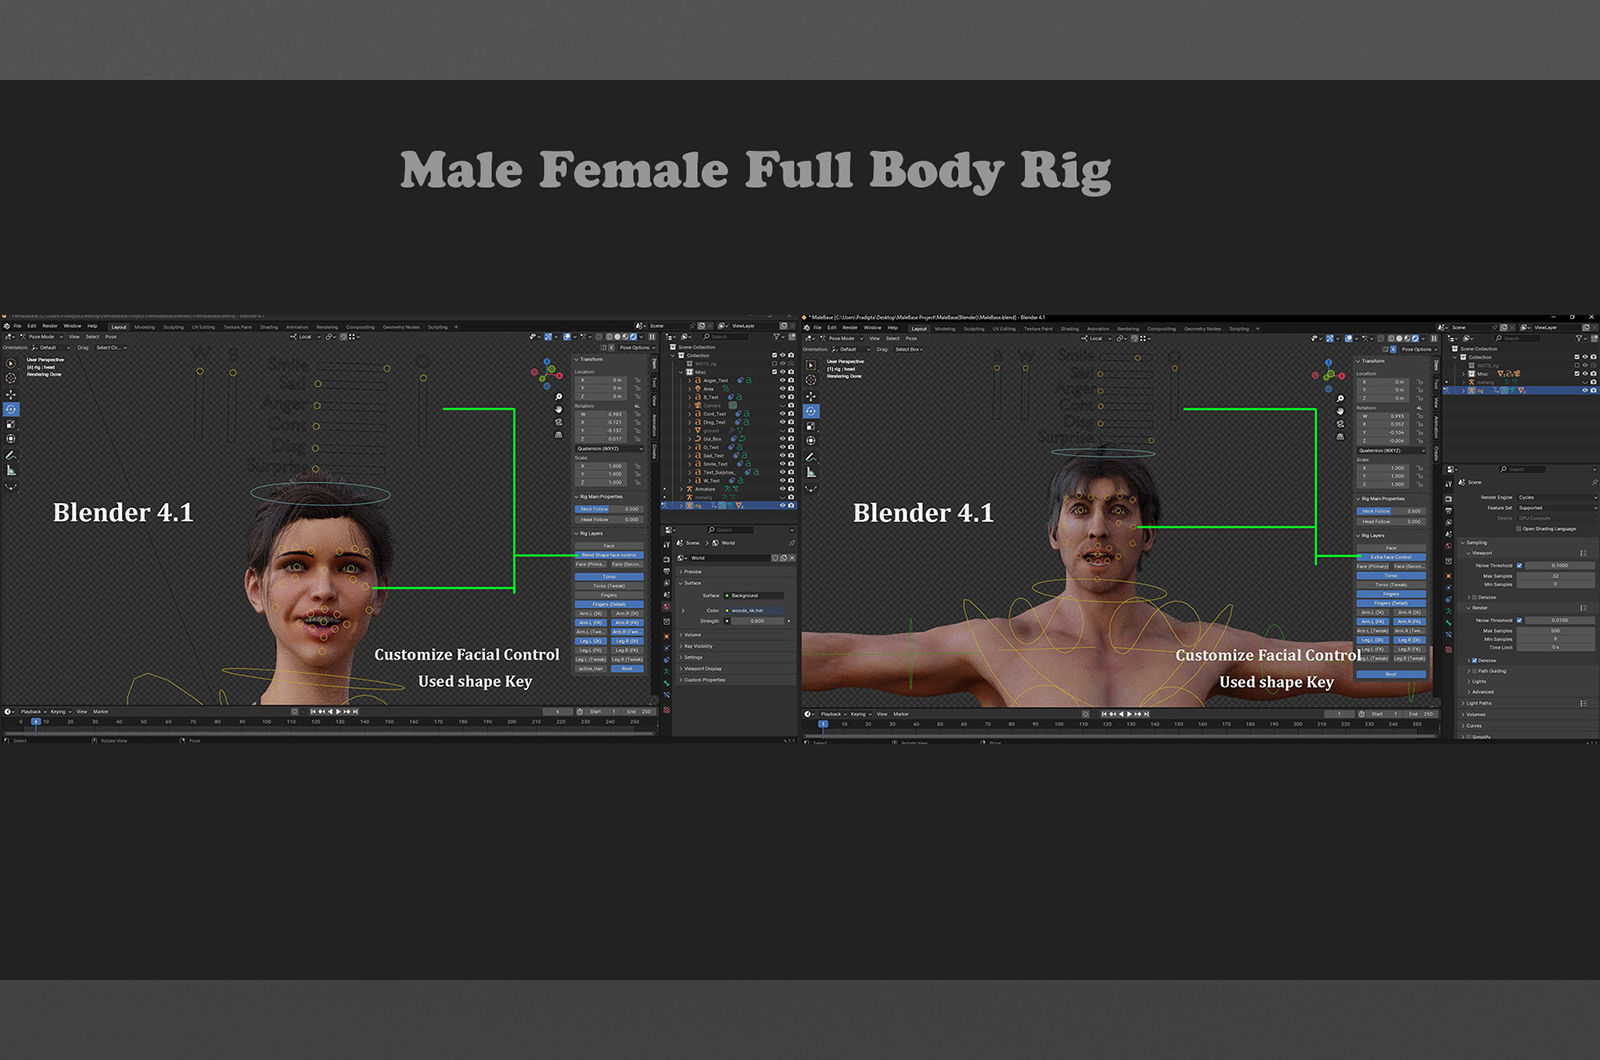The image size is (1600, 1060).
Task: Toggle render Noise Threshold checkbox
Action: pos(1519,620)
